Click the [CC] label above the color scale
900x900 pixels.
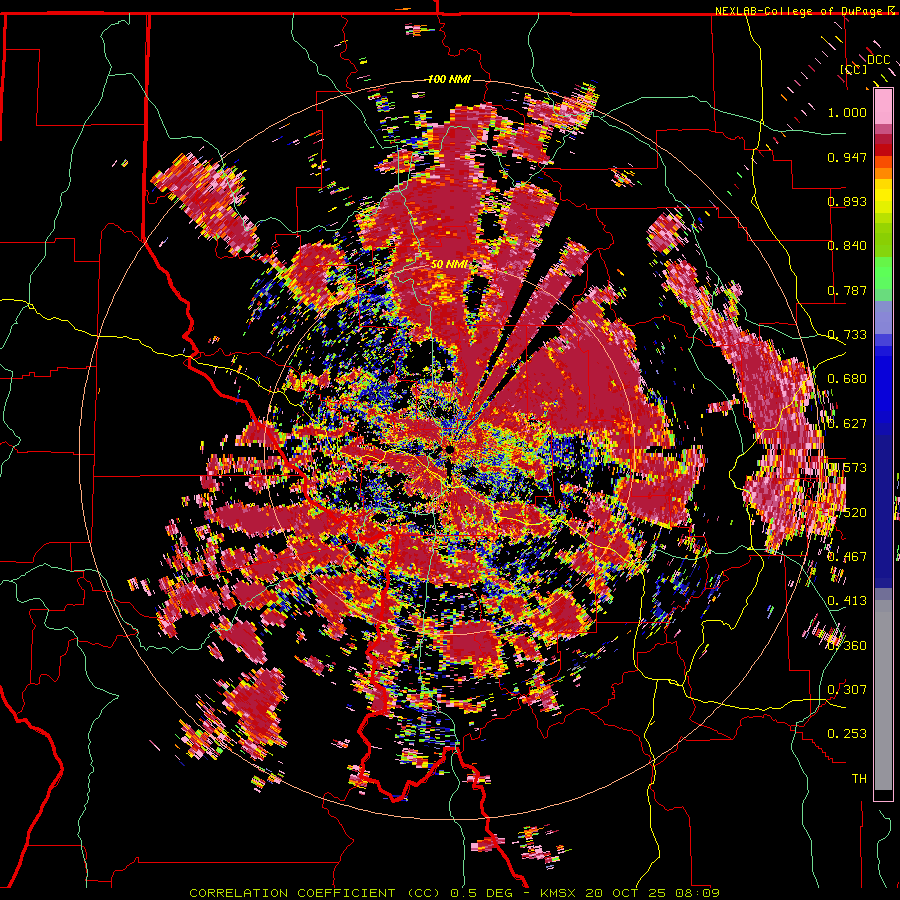tap(854, 69)
